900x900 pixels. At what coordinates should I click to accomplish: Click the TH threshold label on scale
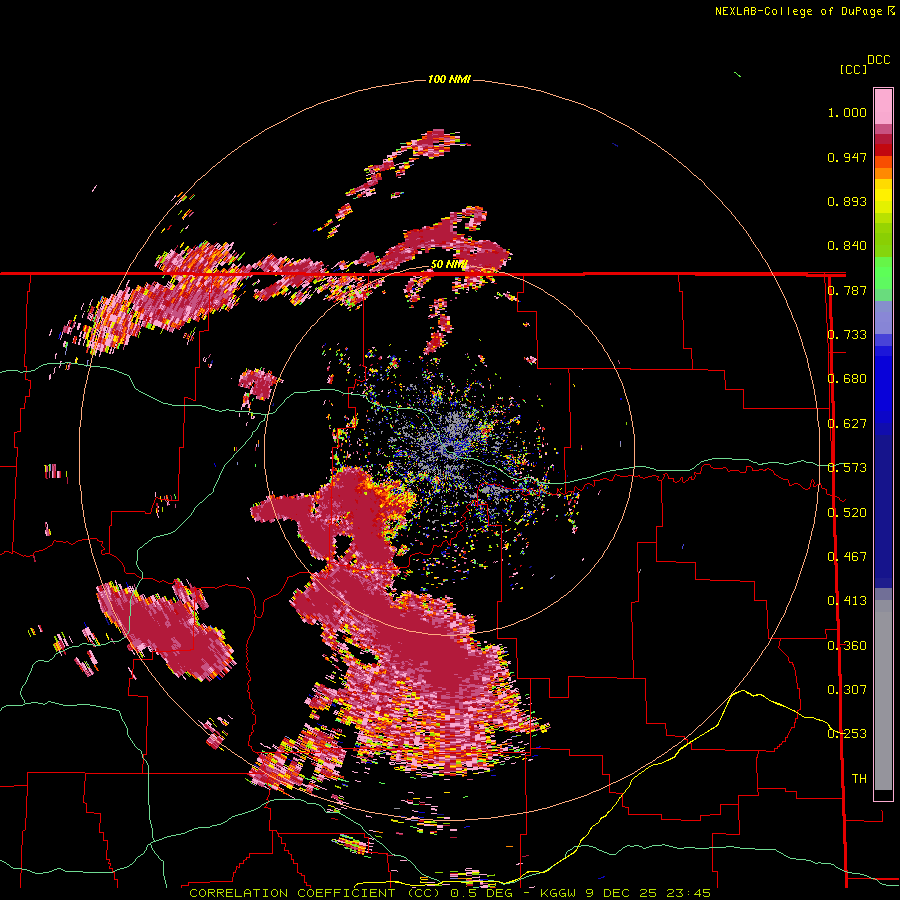pos(859,779)
